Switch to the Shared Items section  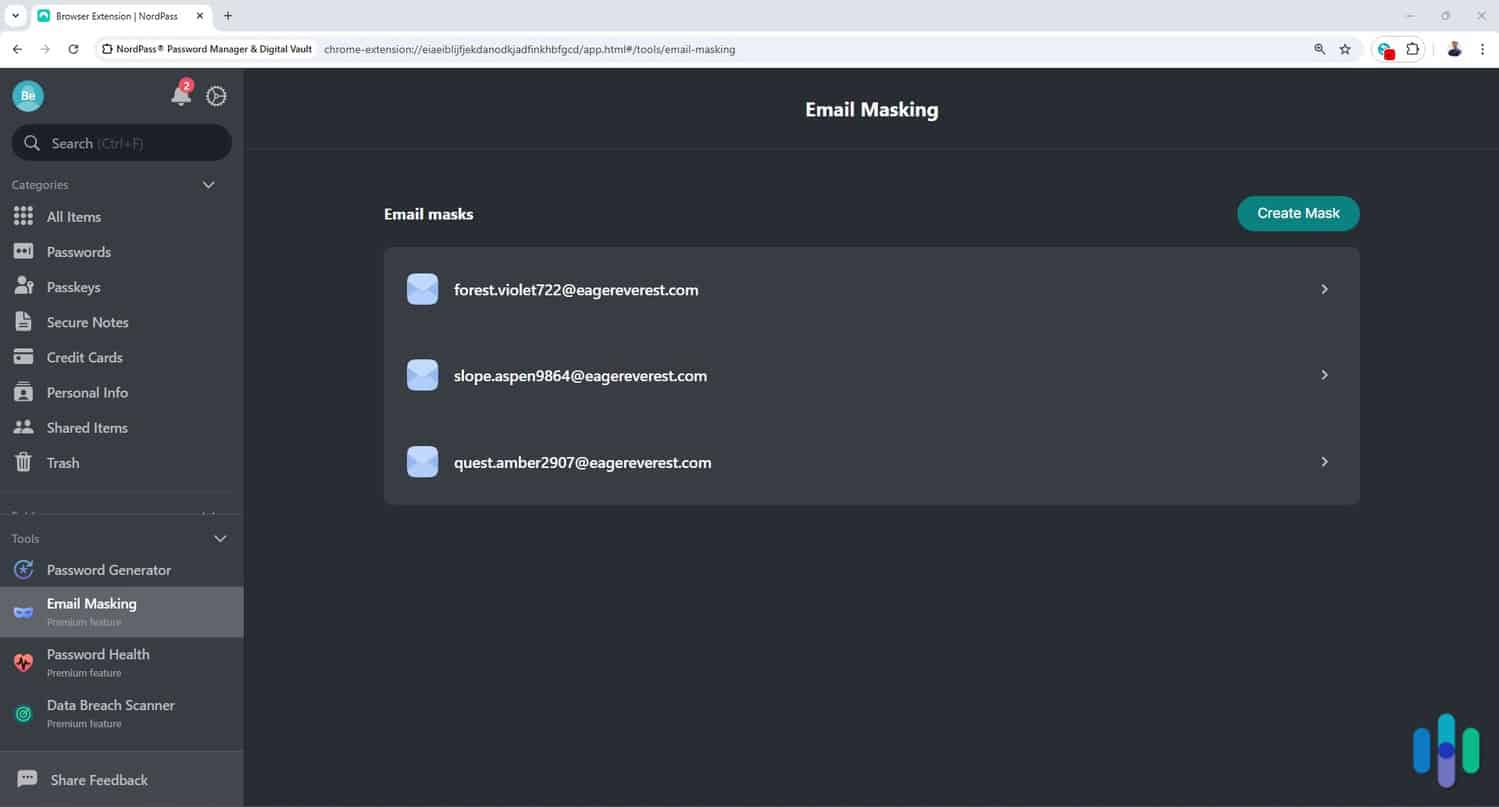(x=87, y=427)
